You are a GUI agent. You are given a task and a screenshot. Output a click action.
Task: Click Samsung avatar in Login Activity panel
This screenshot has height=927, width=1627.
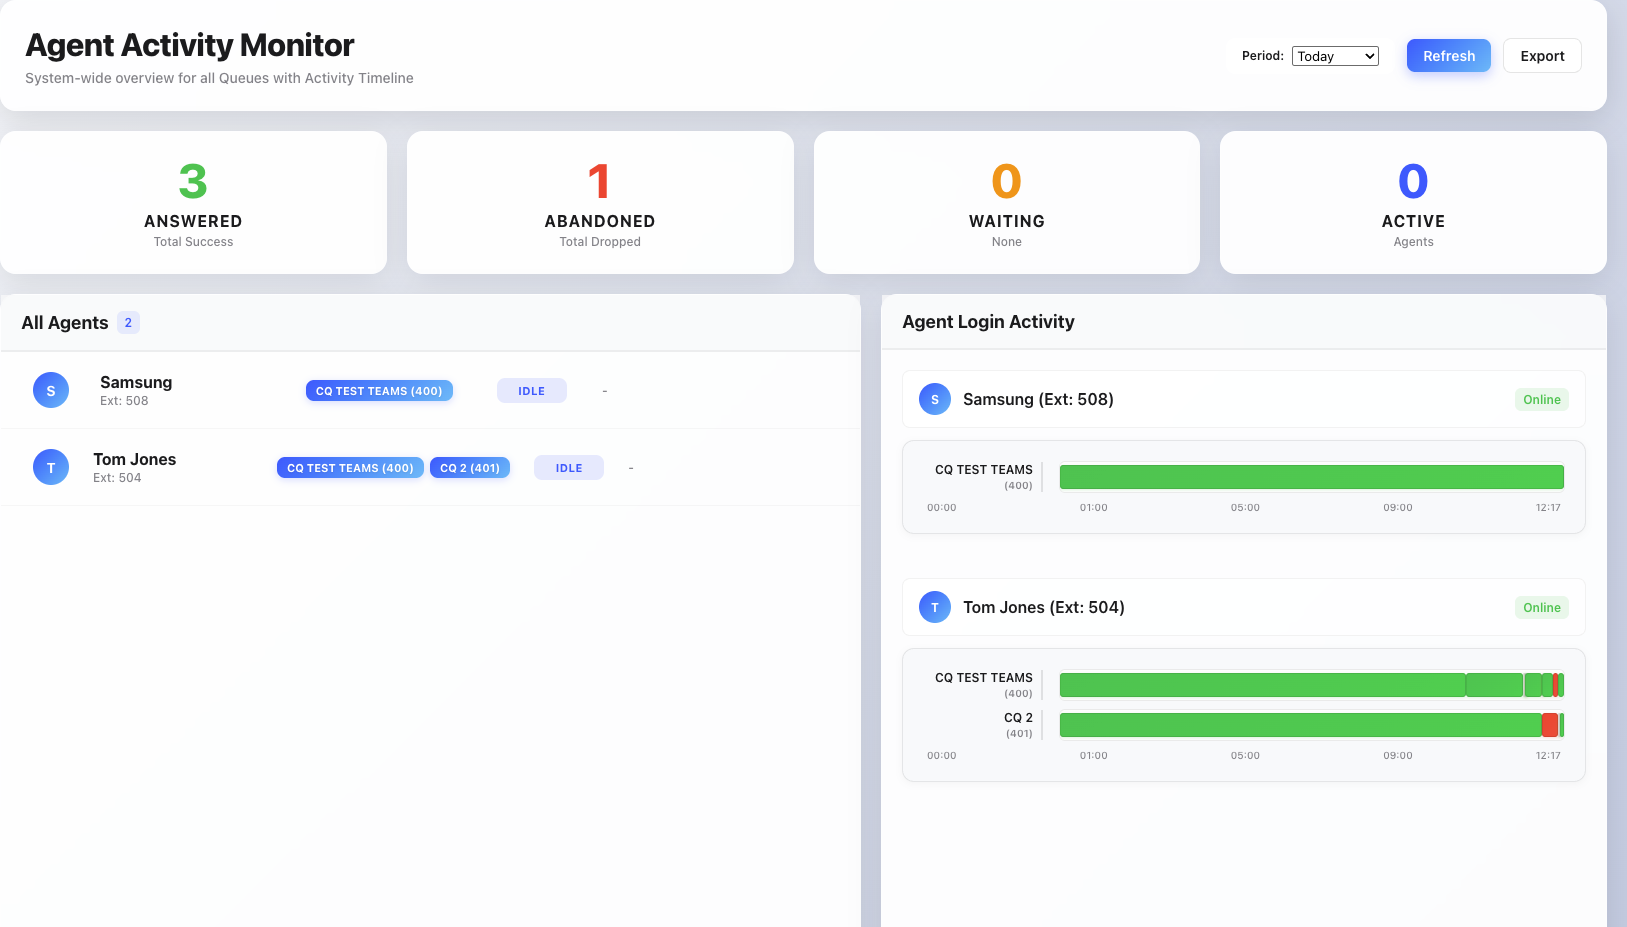(x=935, y=399)
